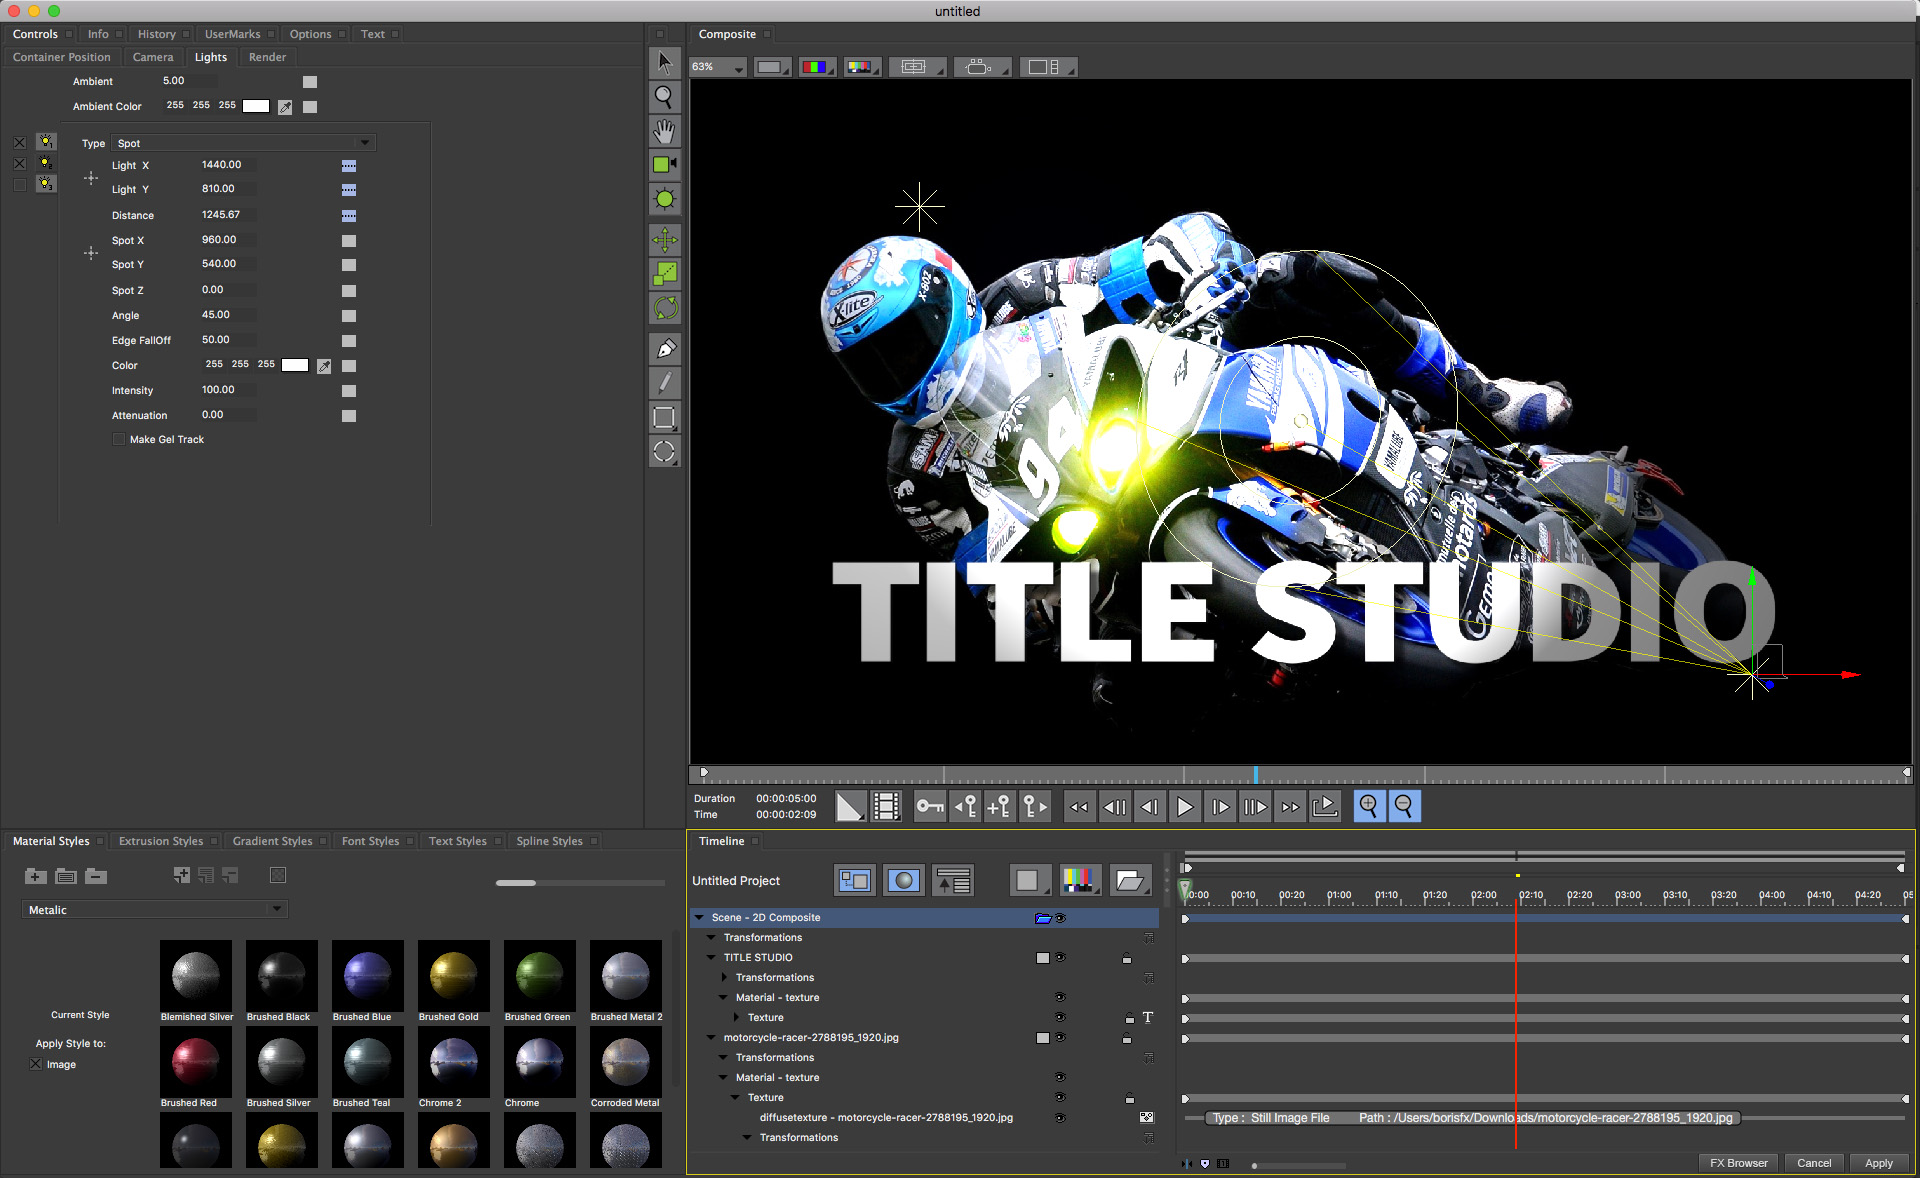Select the Zoom tool in the left toolbar
Image resolution: width=1920 pixels, height=1178 pixels.
(x=664, y=97)
